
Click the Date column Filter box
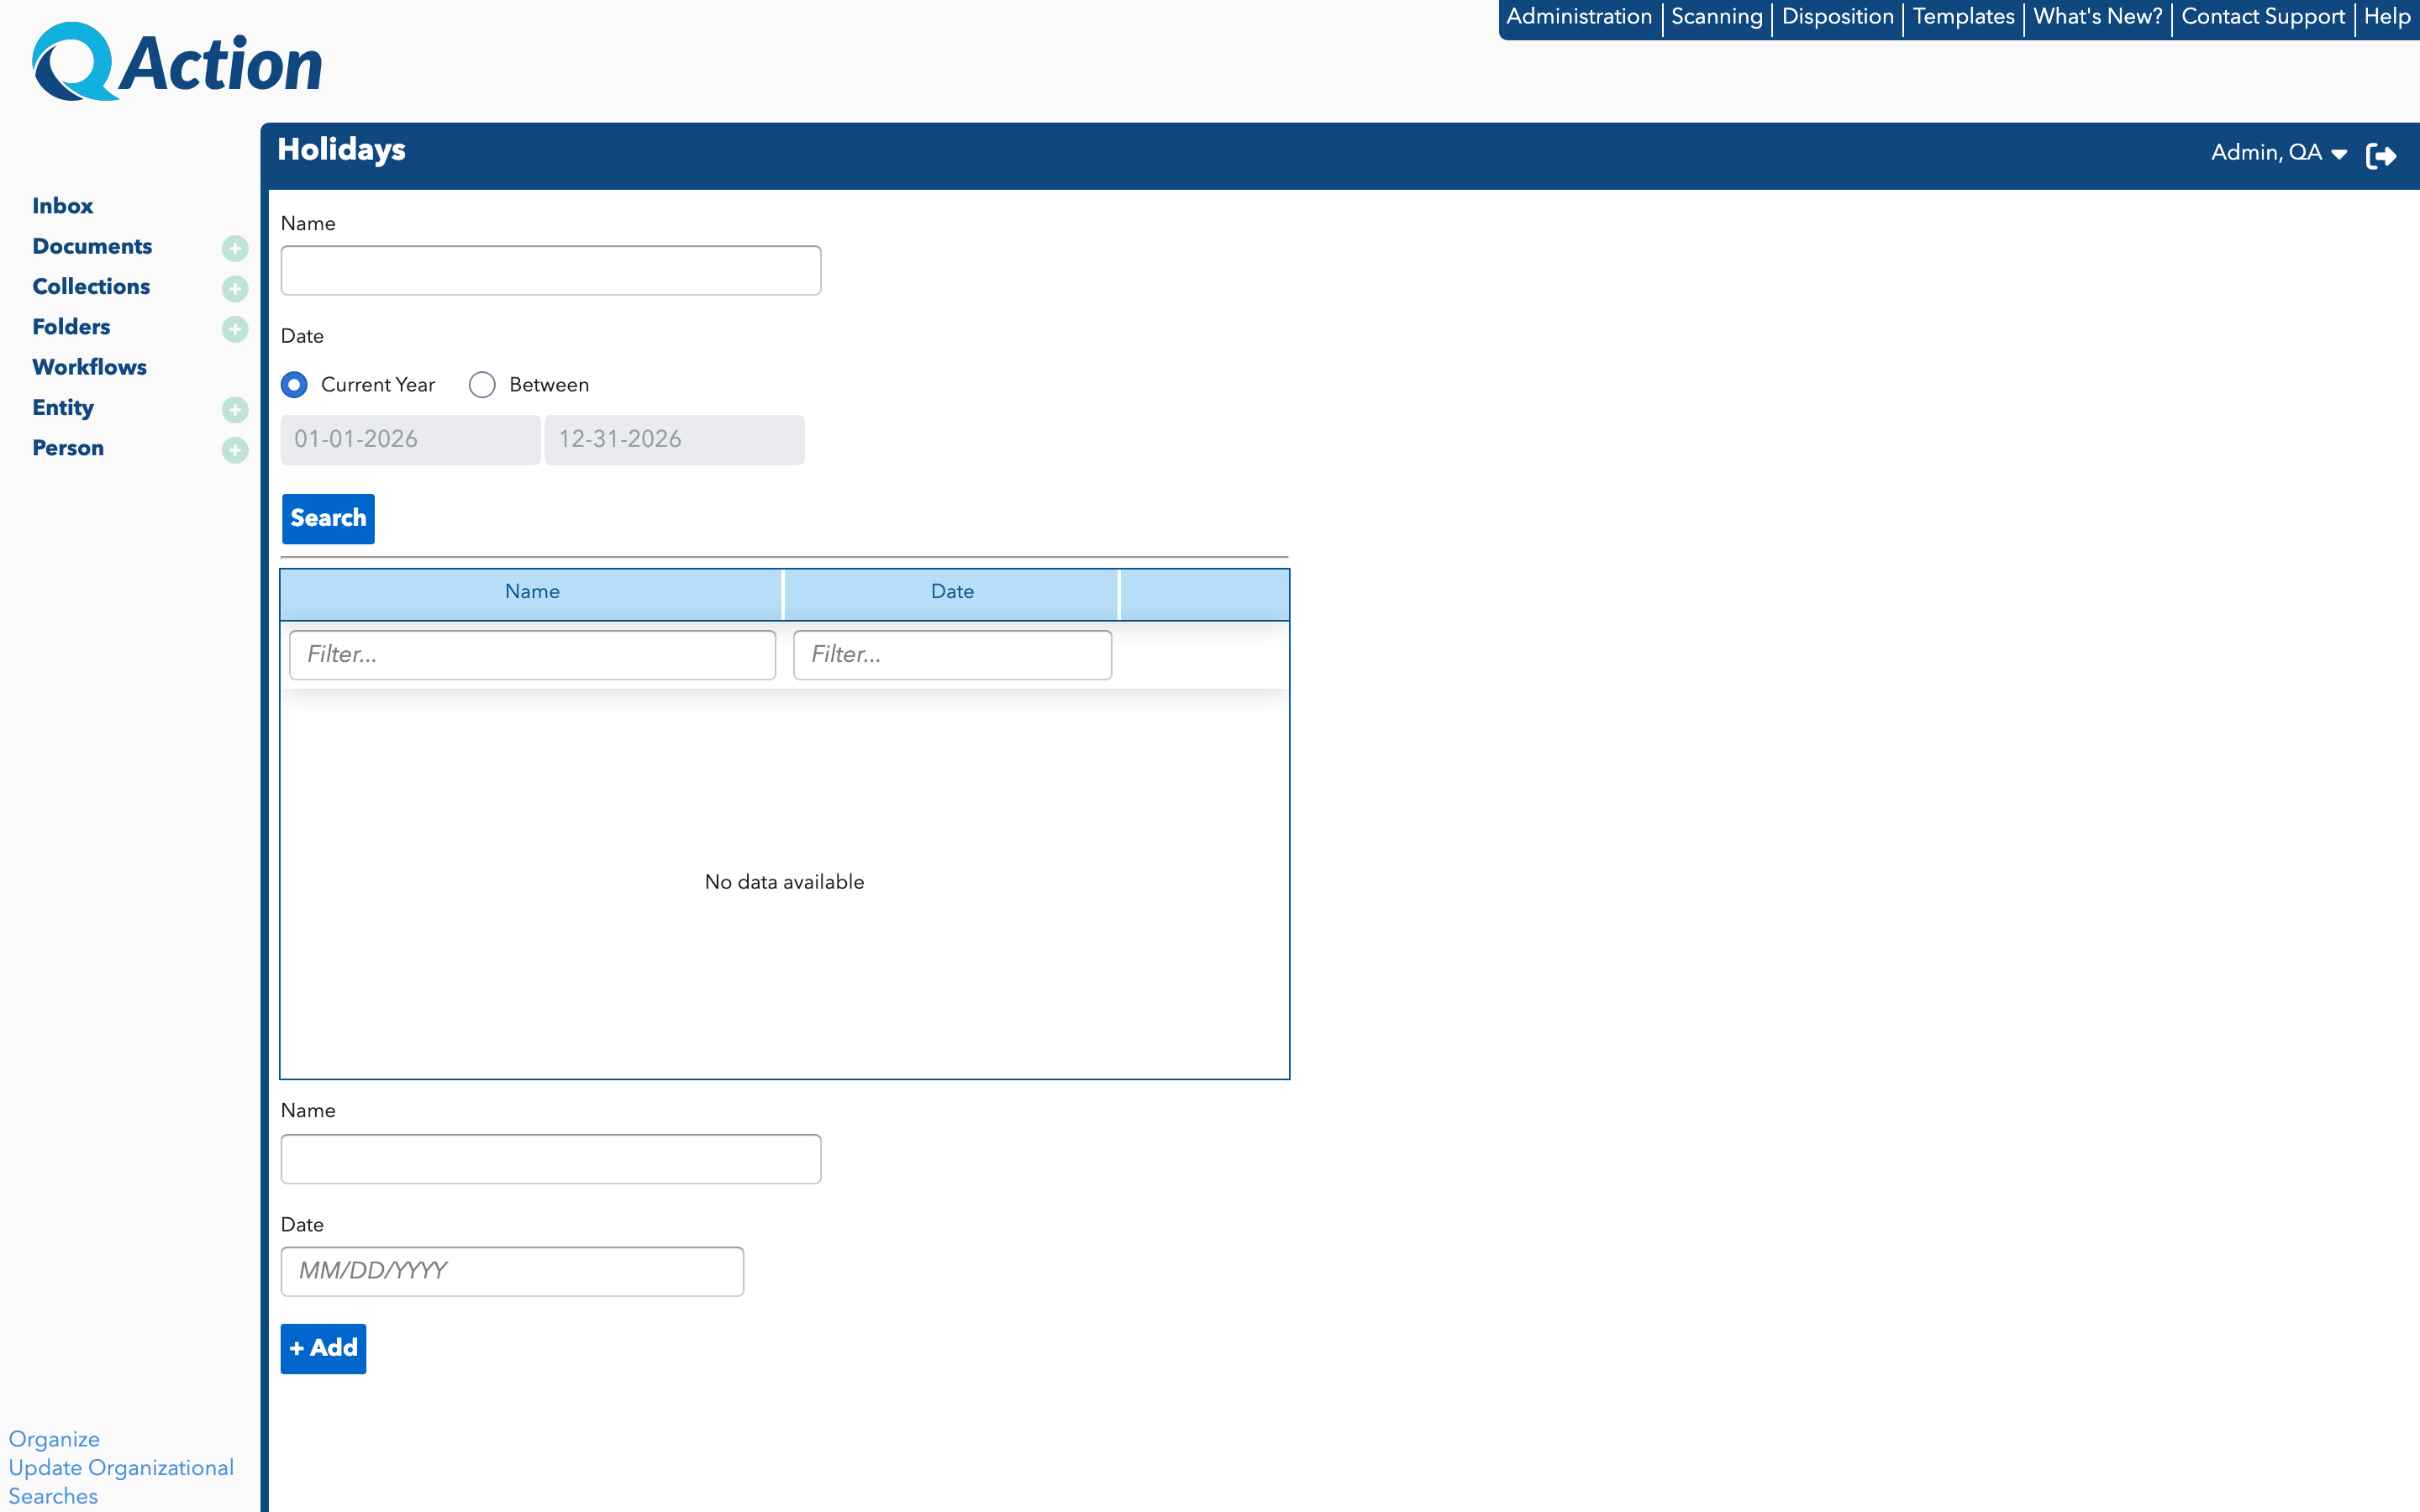(x=952, y=655)
